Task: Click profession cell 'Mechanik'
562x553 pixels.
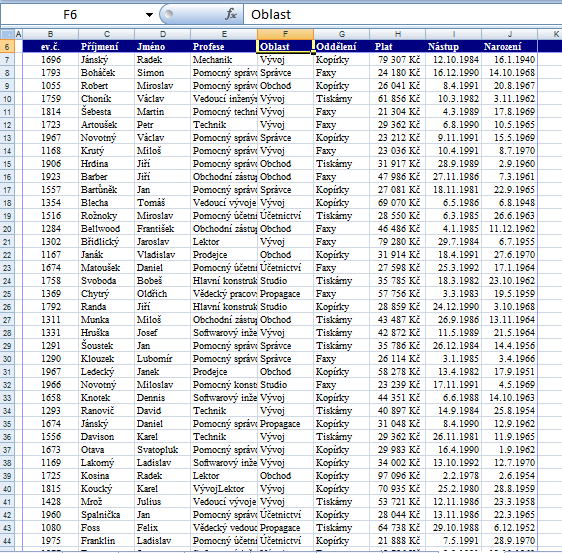Action: (x=224, y=59)
